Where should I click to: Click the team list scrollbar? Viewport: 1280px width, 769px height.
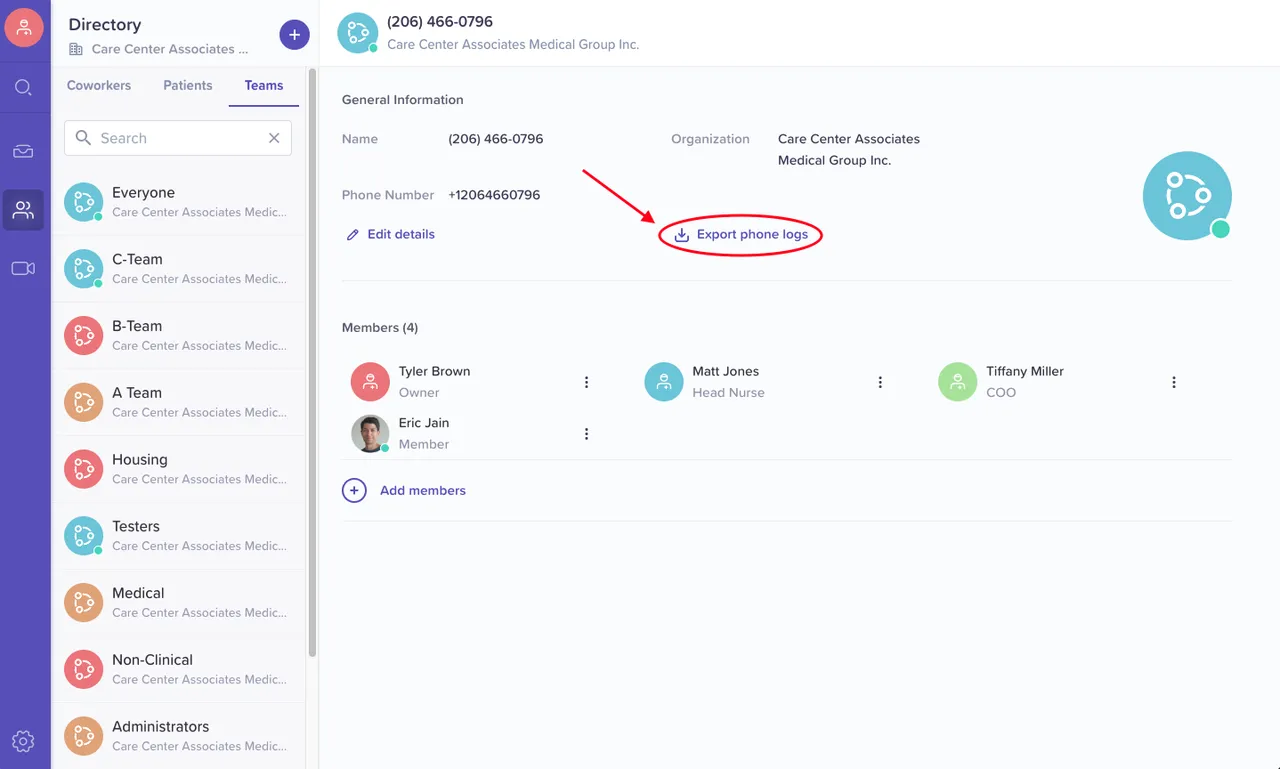coord(313,364)
